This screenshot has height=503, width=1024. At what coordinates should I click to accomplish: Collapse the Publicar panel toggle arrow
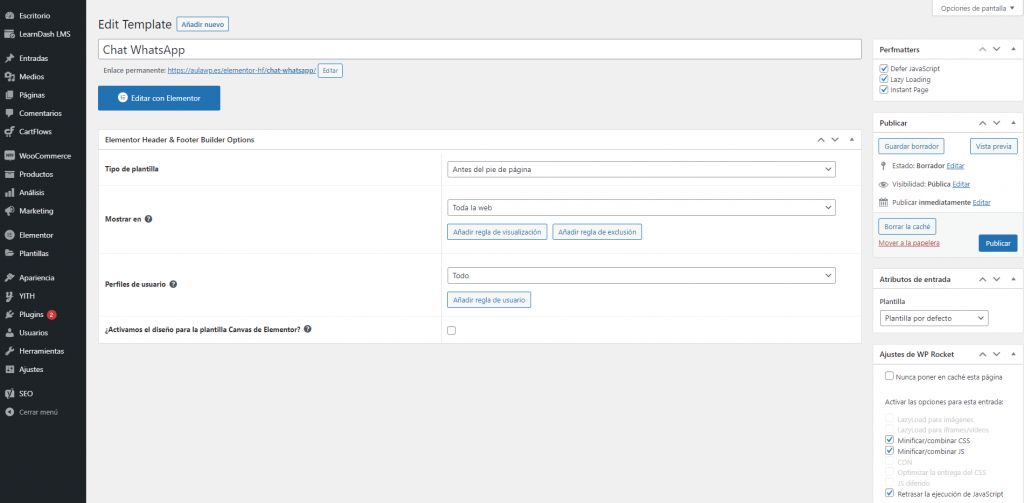click(x=1013, y=123)
